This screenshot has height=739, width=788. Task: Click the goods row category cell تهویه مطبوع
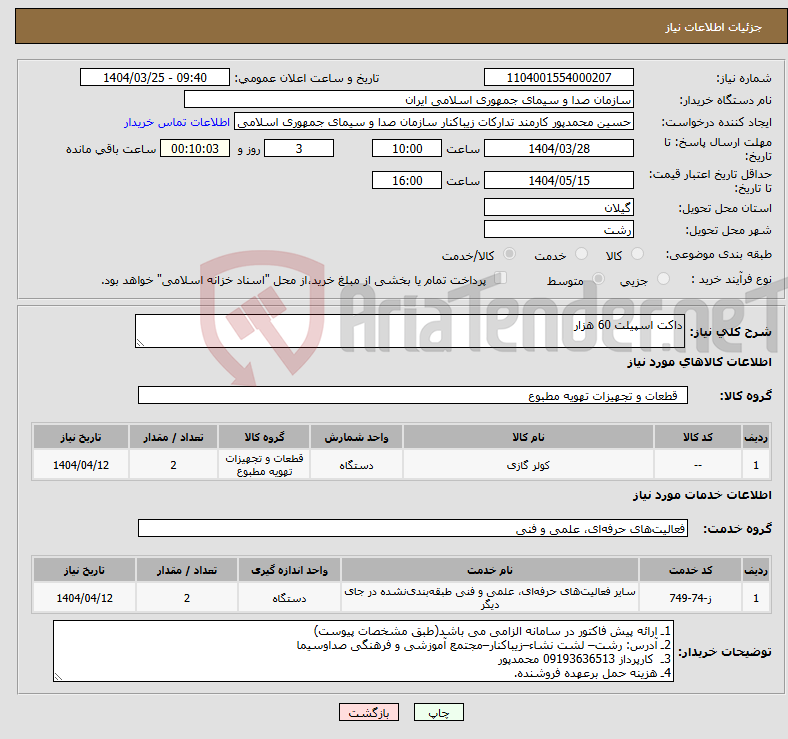pos(264,465)
